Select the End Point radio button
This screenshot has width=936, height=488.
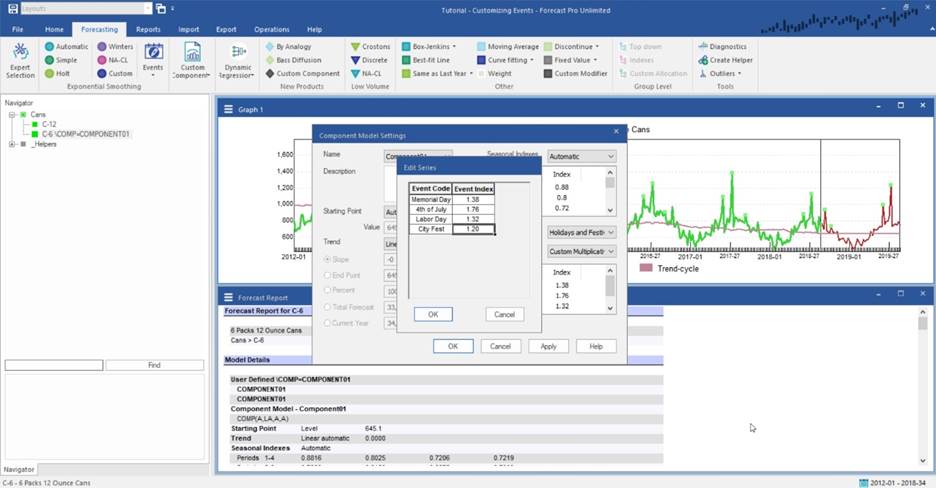tap(328, 275)
